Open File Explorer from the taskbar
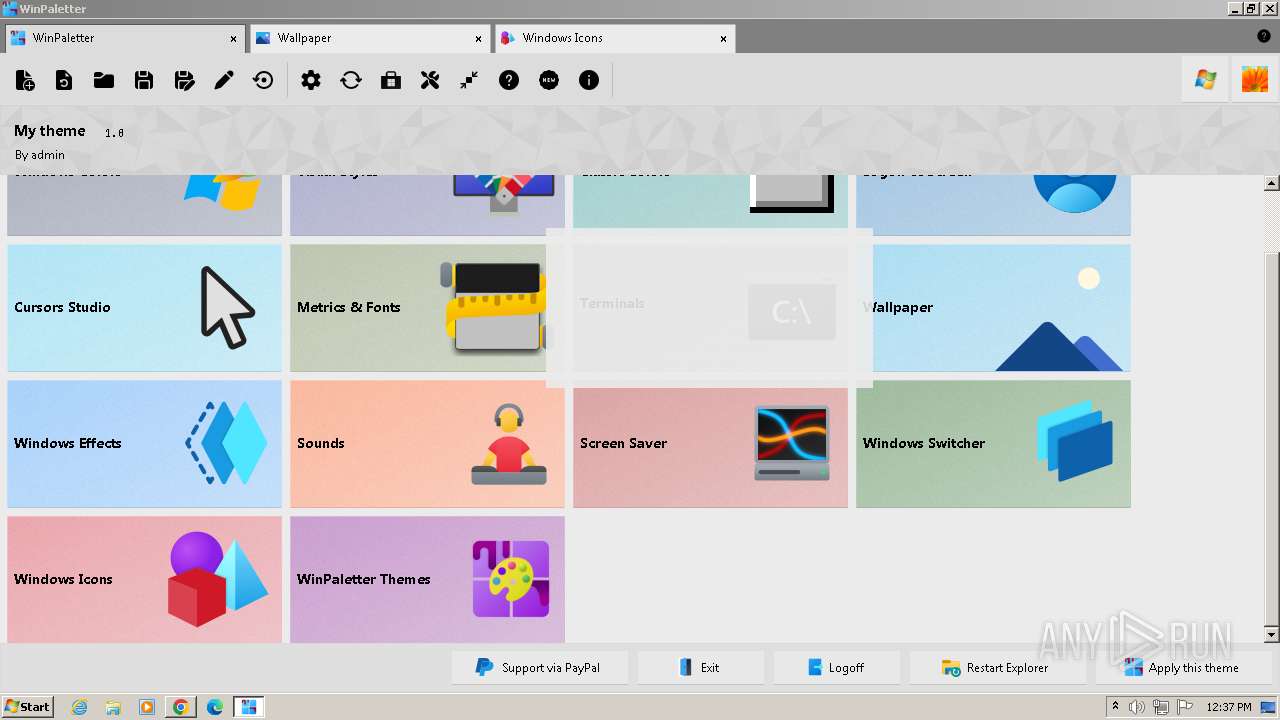1280x720 pixels. pyautogui.click(x=113, y=707)
